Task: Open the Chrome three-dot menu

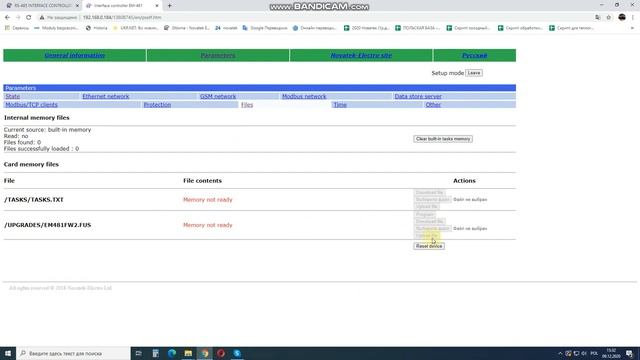Action: tap(633, 18)
